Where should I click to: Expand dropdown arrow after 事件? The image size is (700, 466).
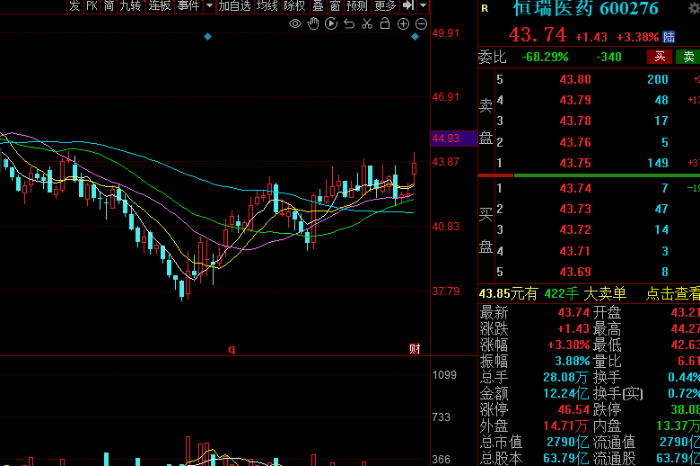(x=207, y=6)
